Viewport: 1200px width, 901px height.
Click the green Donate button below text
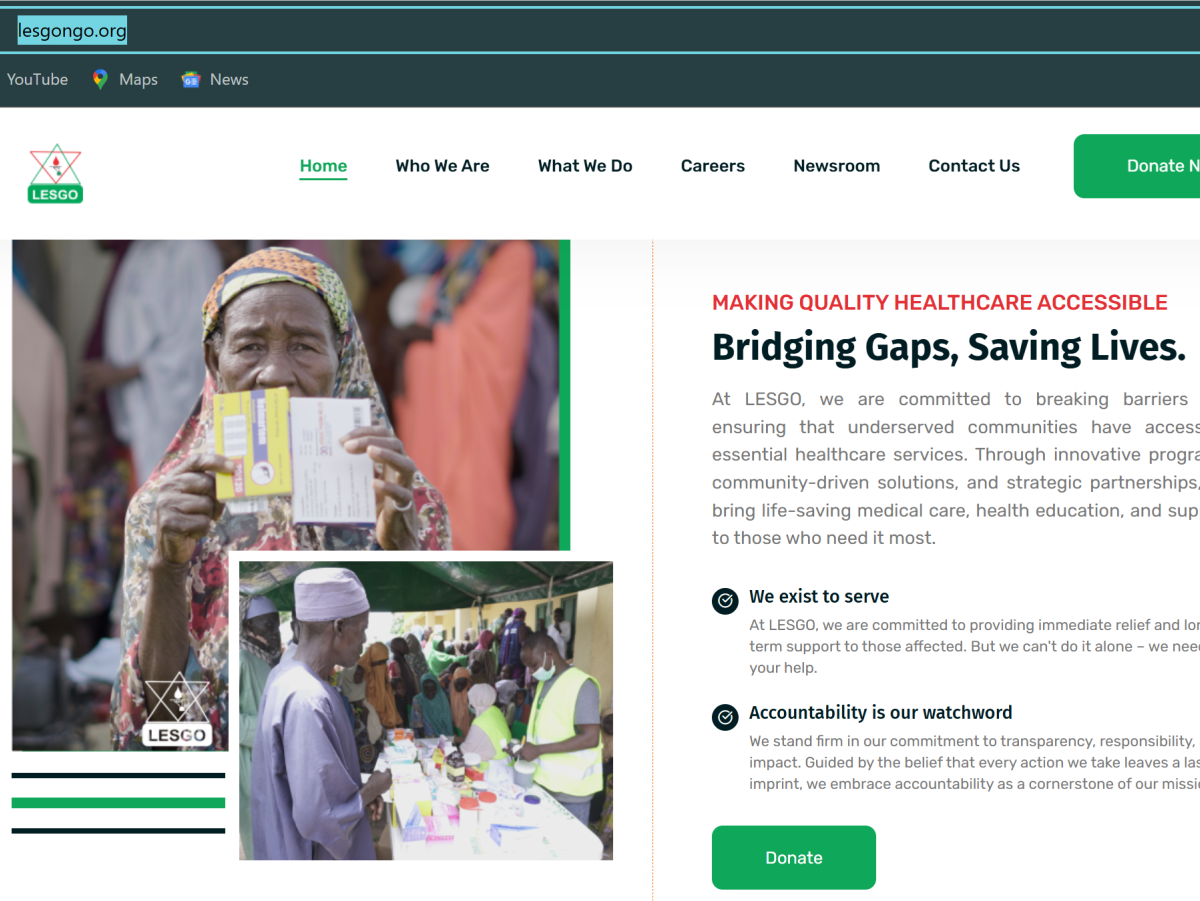tap(794, 858)
